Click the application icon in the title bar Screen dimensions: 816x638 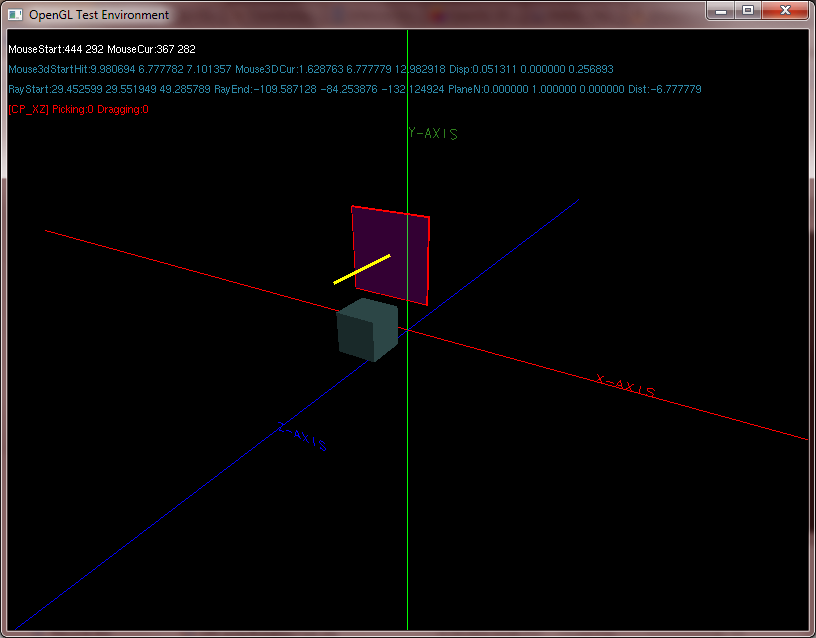[15, 15]
